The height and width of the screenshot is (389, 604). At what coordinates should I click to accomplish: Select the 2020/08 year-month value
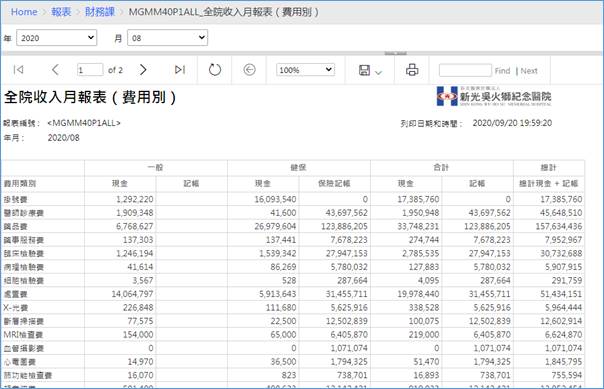click(64, 138)
